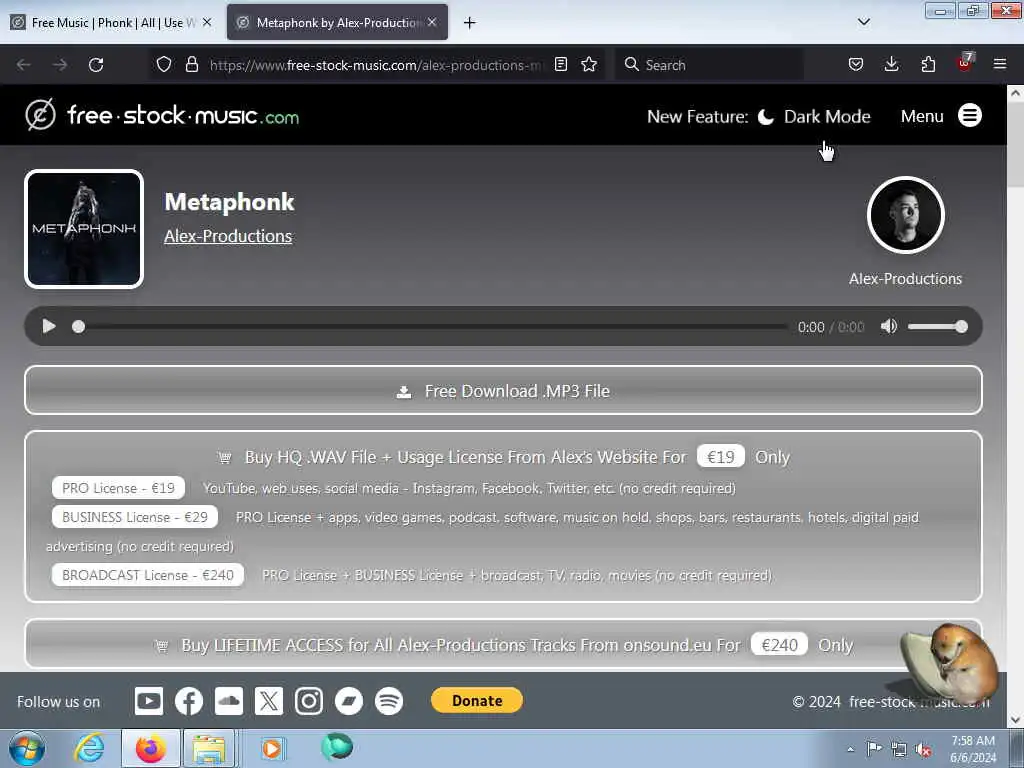This screenshot has width=1024, height=768.
Task: Click the Metaphonk album cover thumbnail
Action: [84, 229]
